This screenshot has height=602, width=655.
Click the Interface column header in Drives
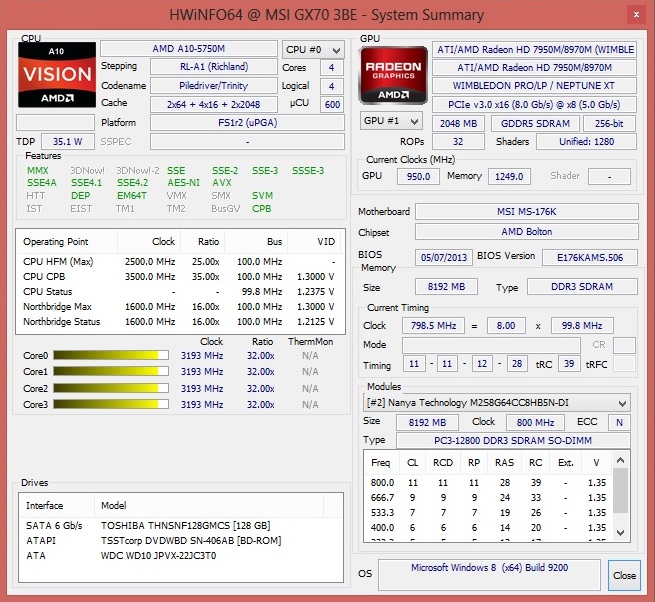[56, 505]
